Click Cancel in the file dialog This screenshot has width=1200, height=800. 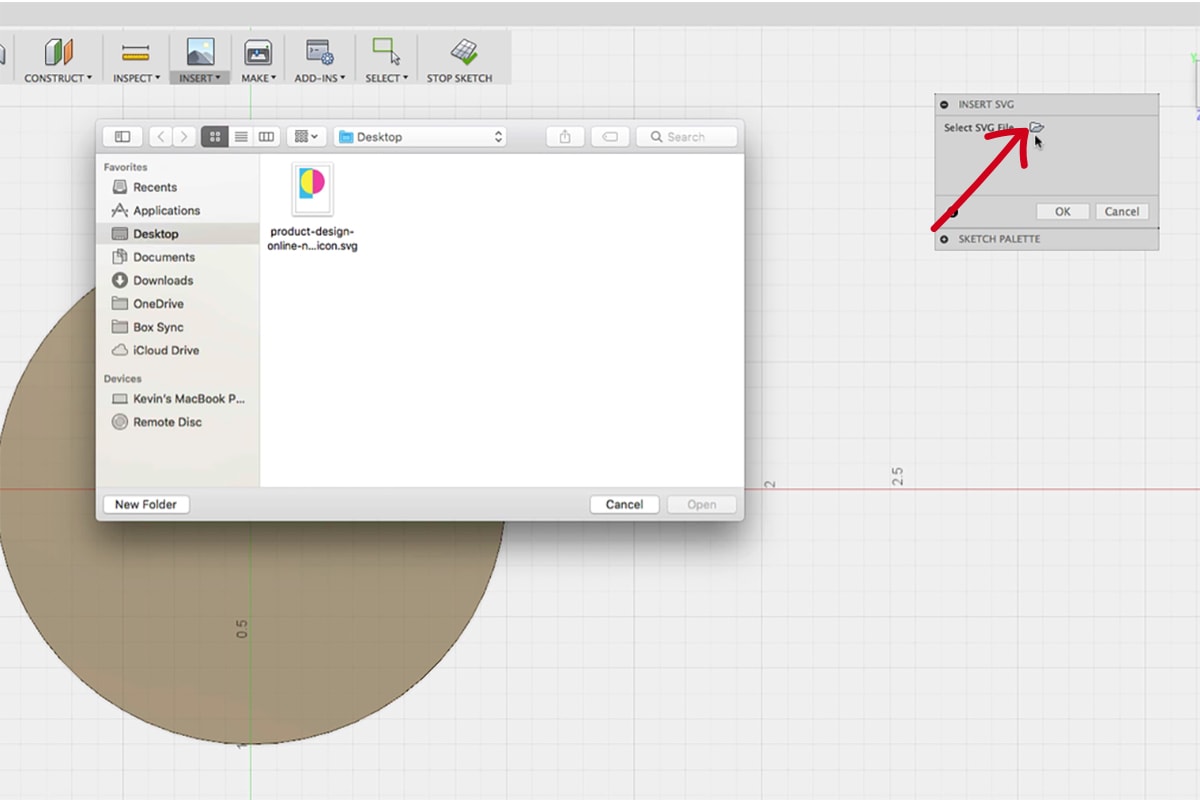click(x=624, y=505)
